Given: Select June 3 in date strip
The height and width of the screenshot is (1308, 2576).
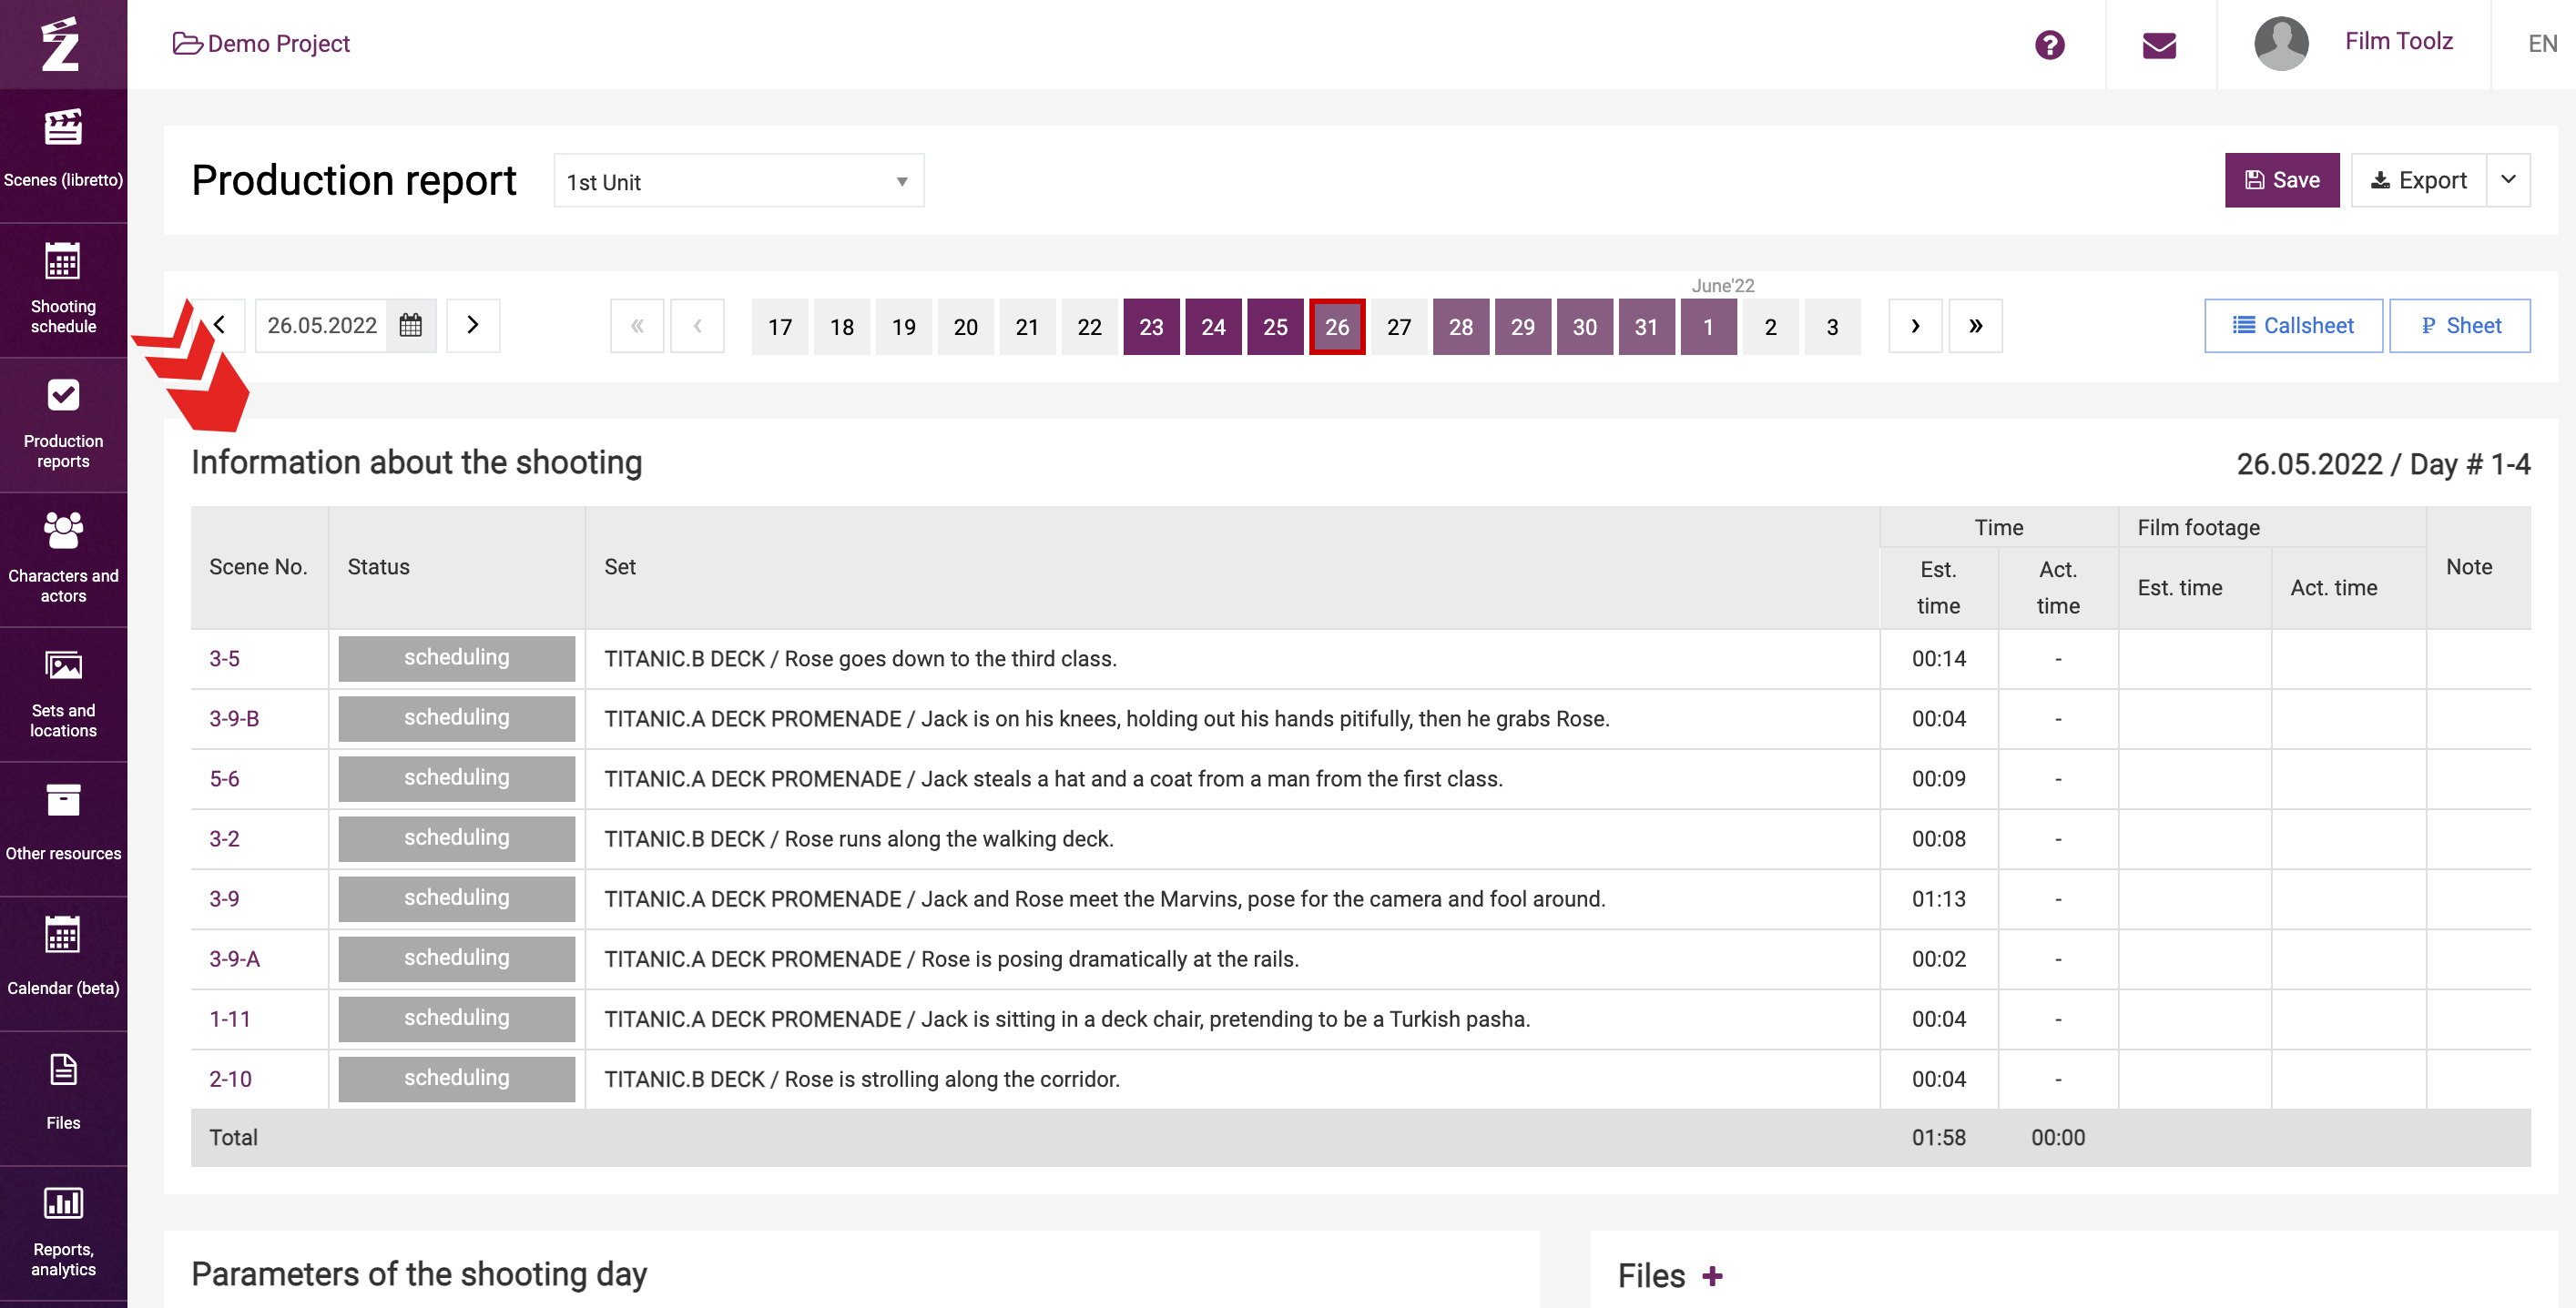Looking at the screenshot, I should (1832, 326).
